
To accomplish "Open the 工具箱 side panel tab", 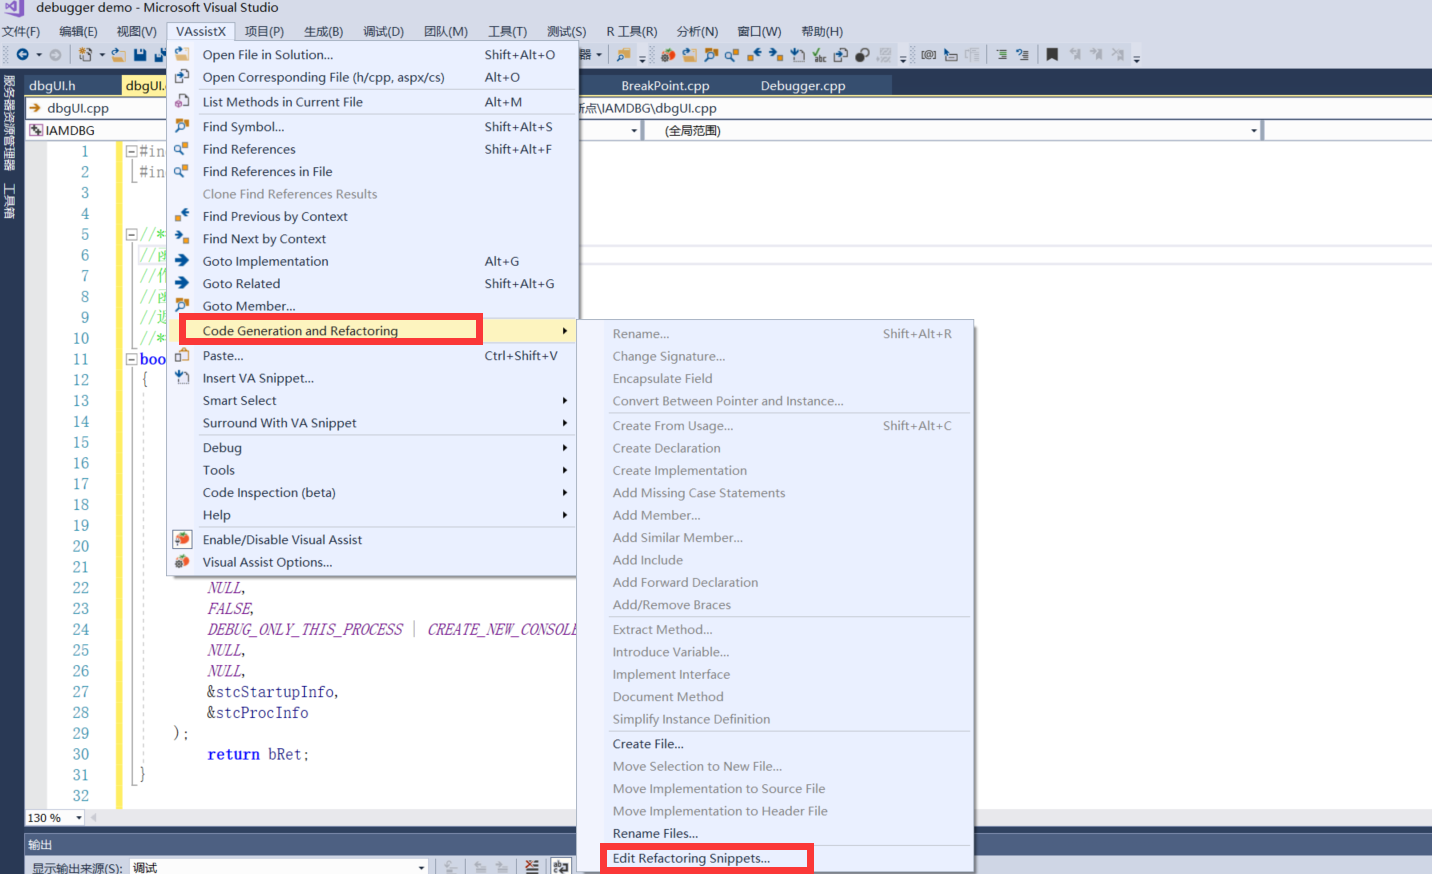I will (9, 201).
